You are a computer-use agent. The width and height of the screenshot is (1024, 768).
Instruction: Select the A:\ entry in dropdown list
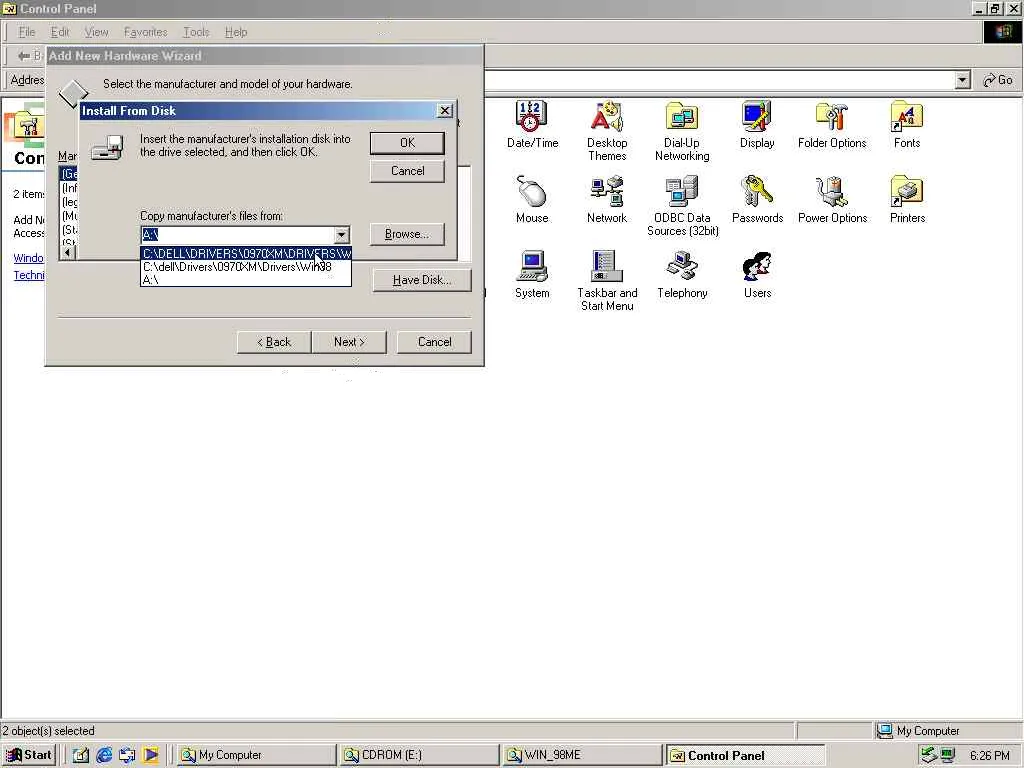pyautogui.click(x=246, y=280)
